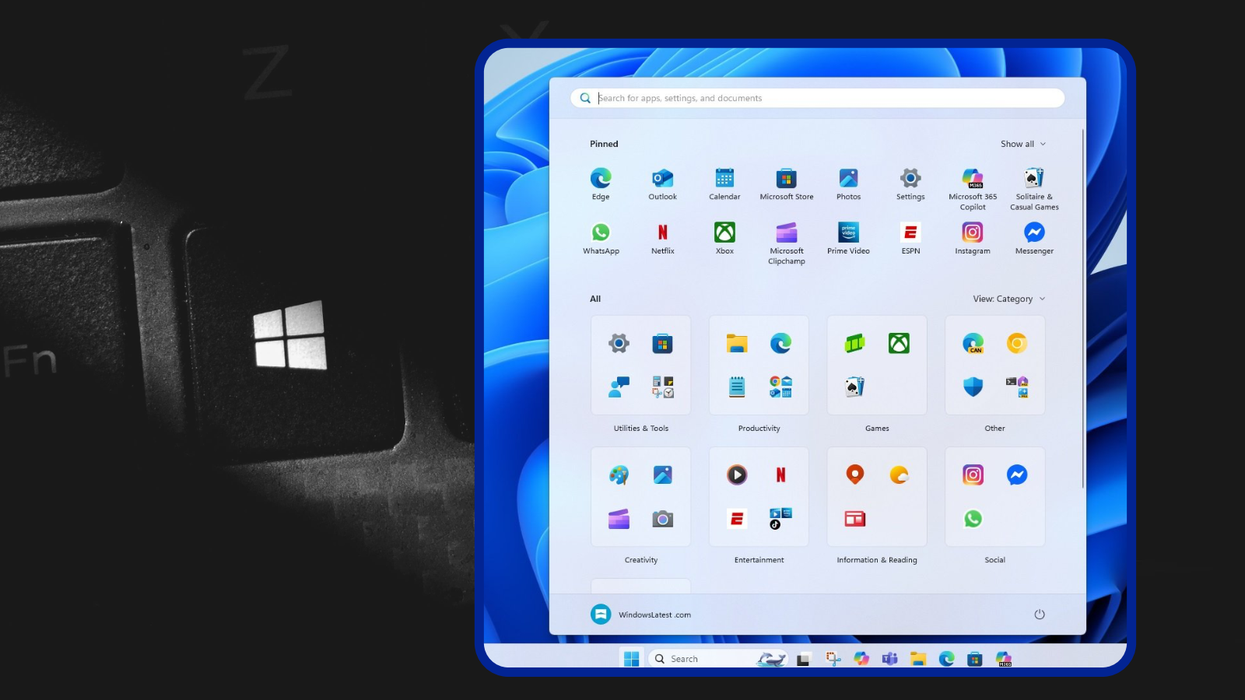Click the search apps field
1245x700 pixels.
click(817, 97)
